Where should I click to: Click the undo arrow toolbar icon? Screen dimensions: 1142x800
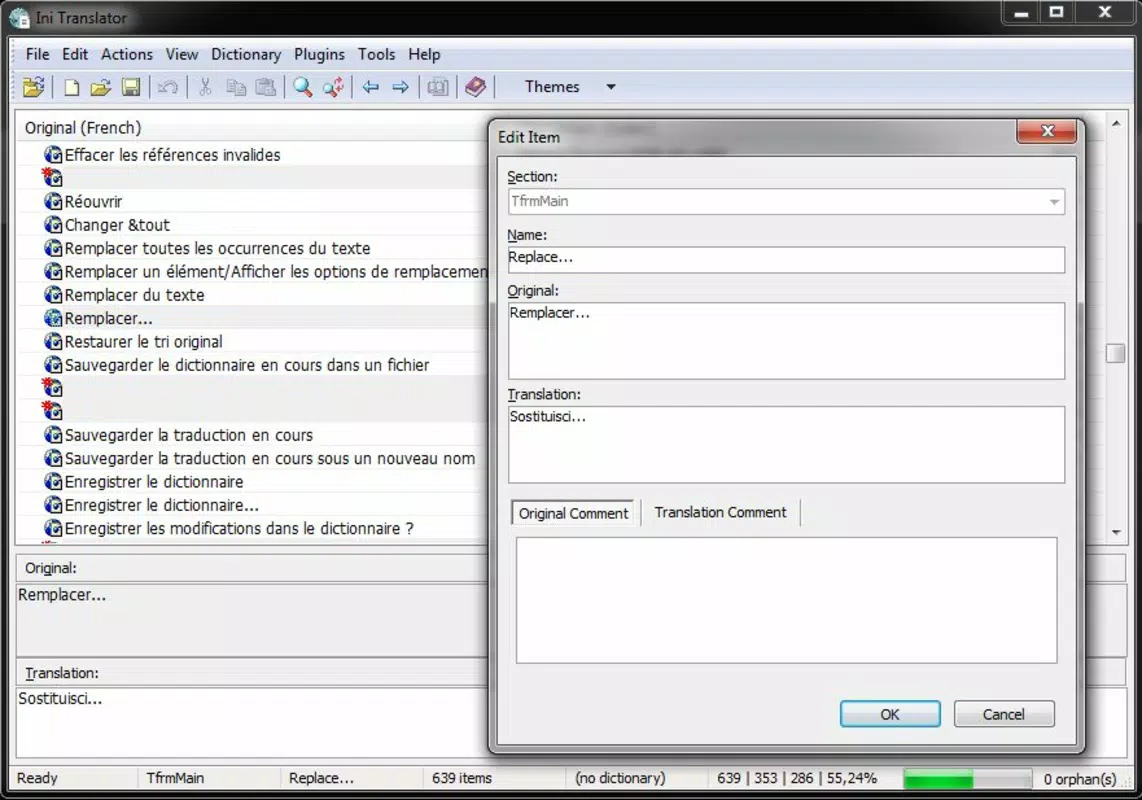tap(168, 87)
